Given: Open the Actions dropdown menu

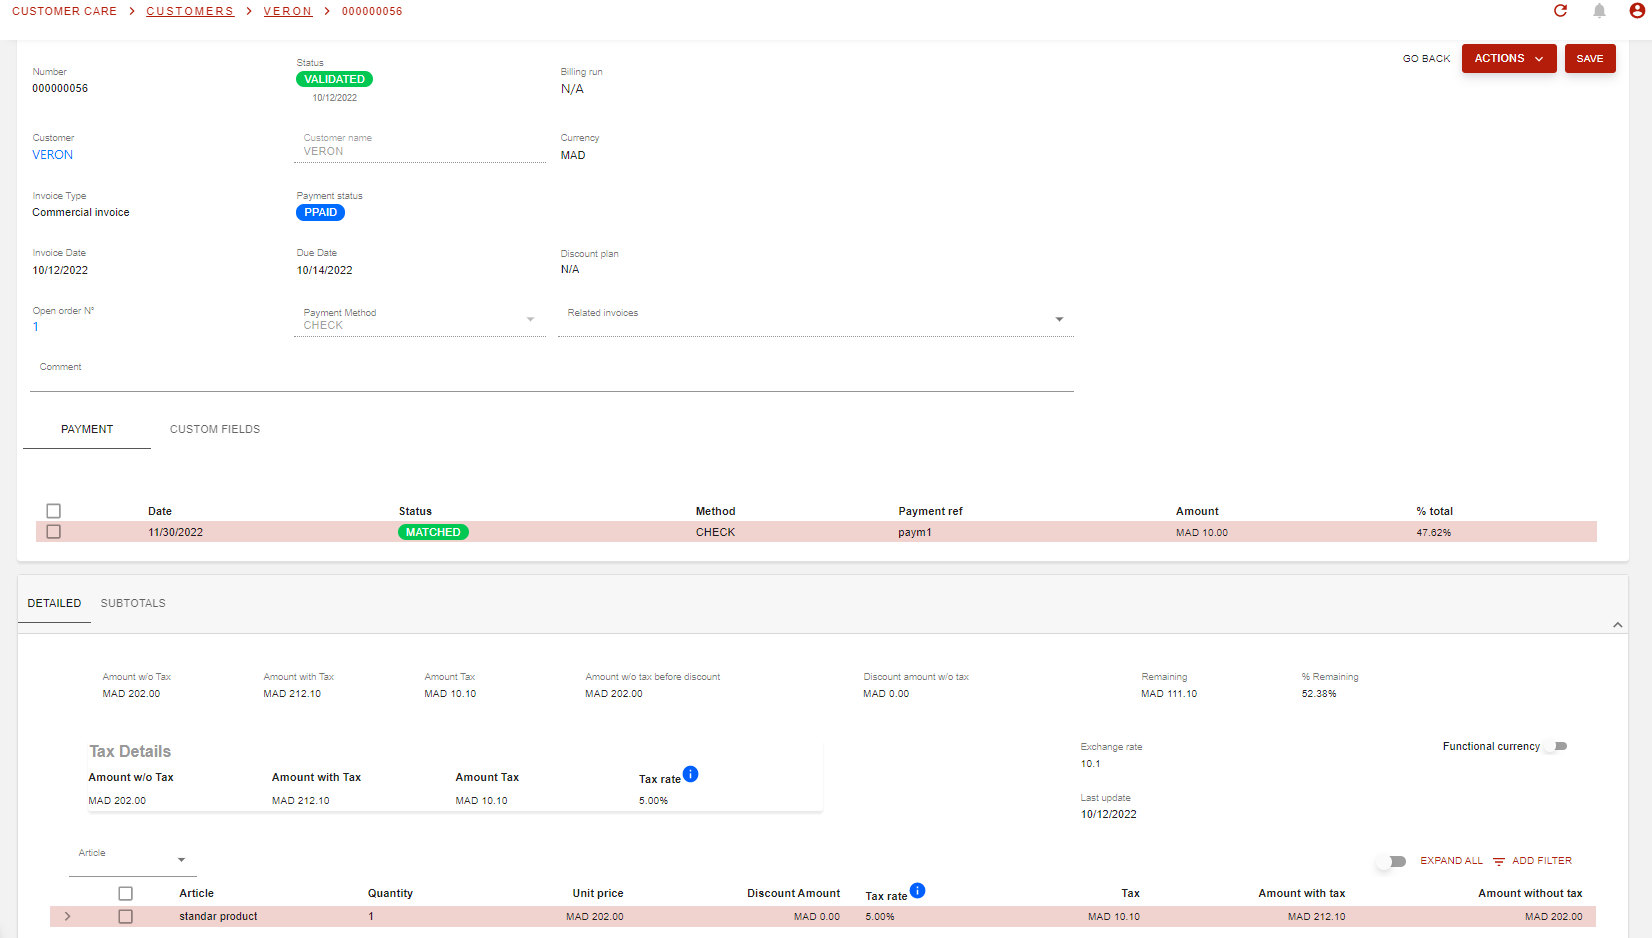Looking at the screenshot, I should click(x=1508, y=59).
